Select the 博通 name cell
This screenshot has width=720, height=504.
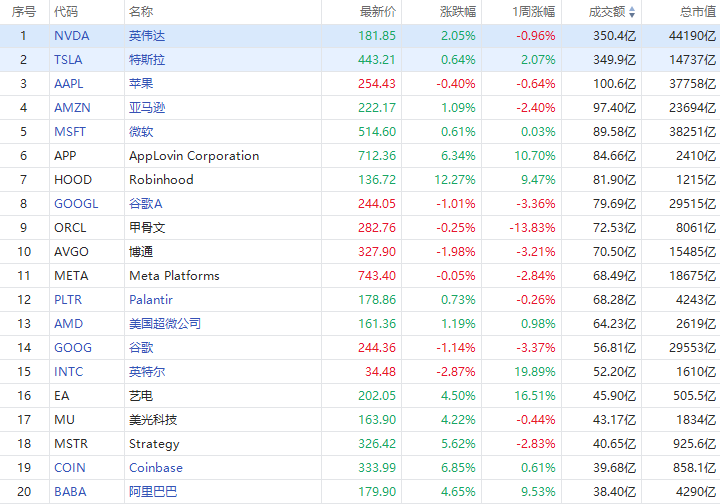[141, 252]
